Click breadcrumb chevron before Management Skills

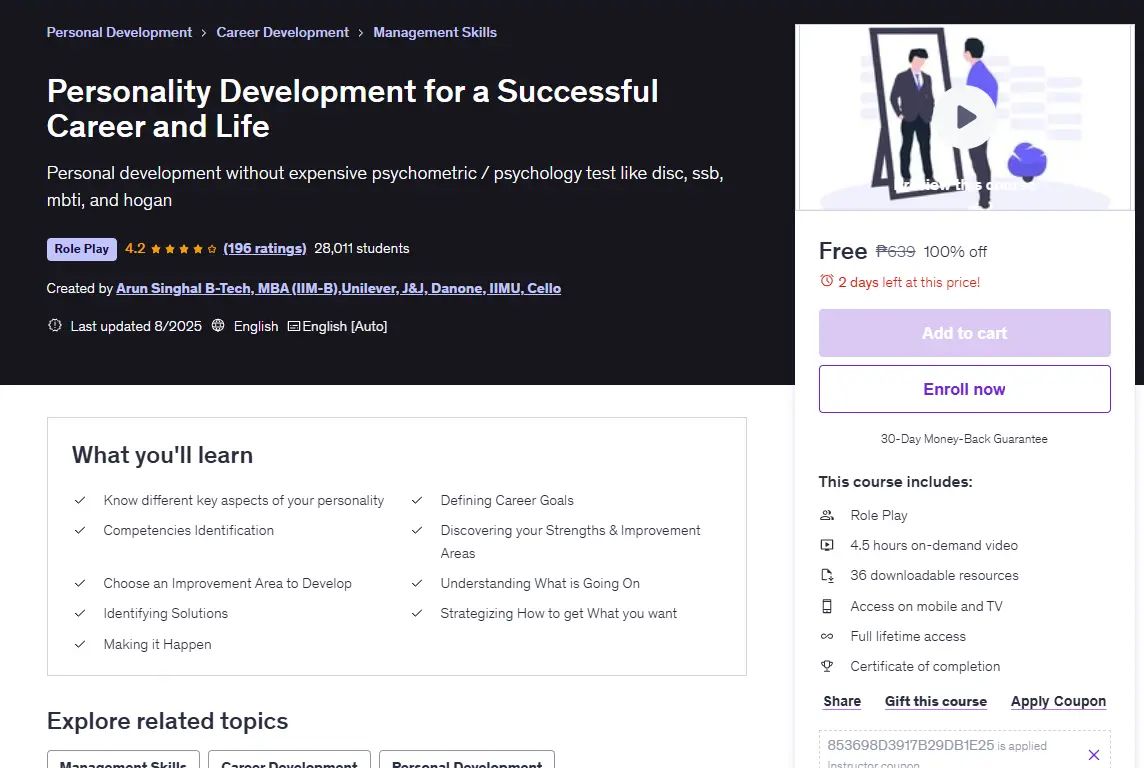point(360,33)
